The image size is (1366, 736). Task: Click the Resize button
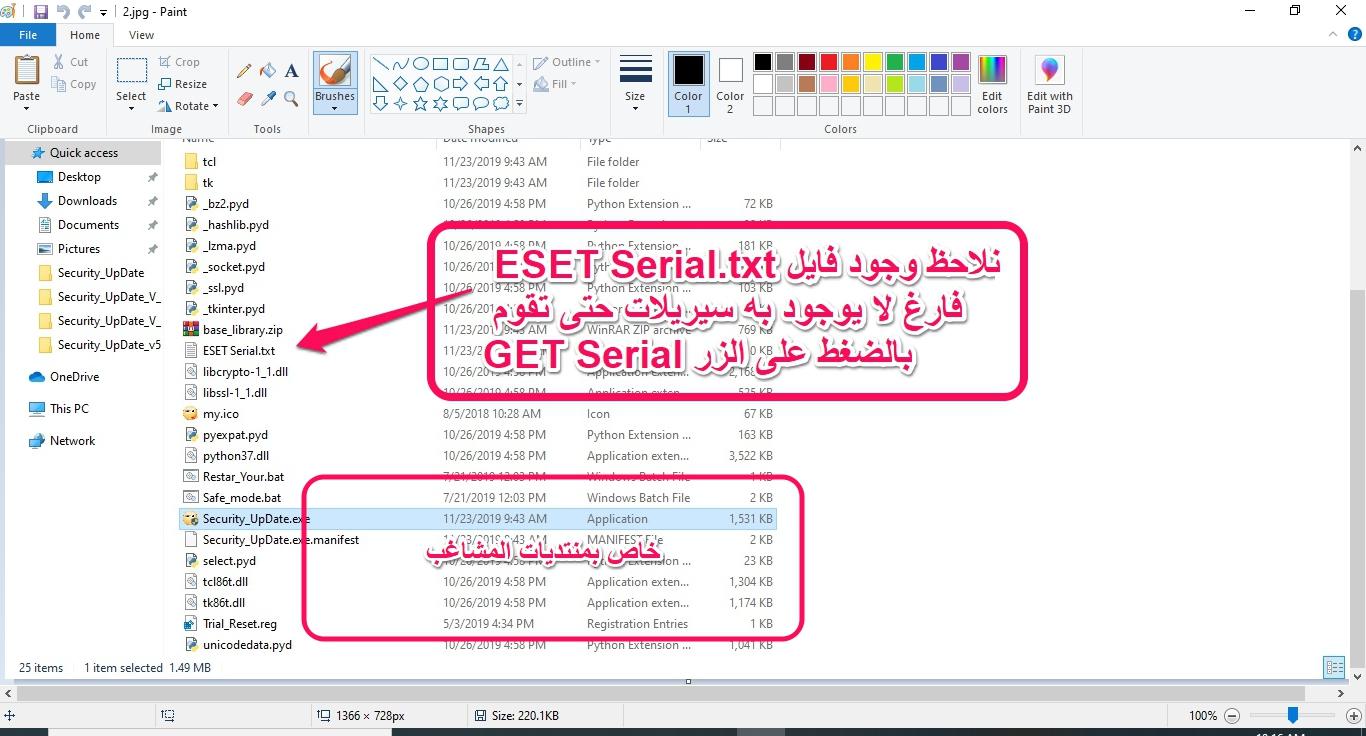pos(182,84)
